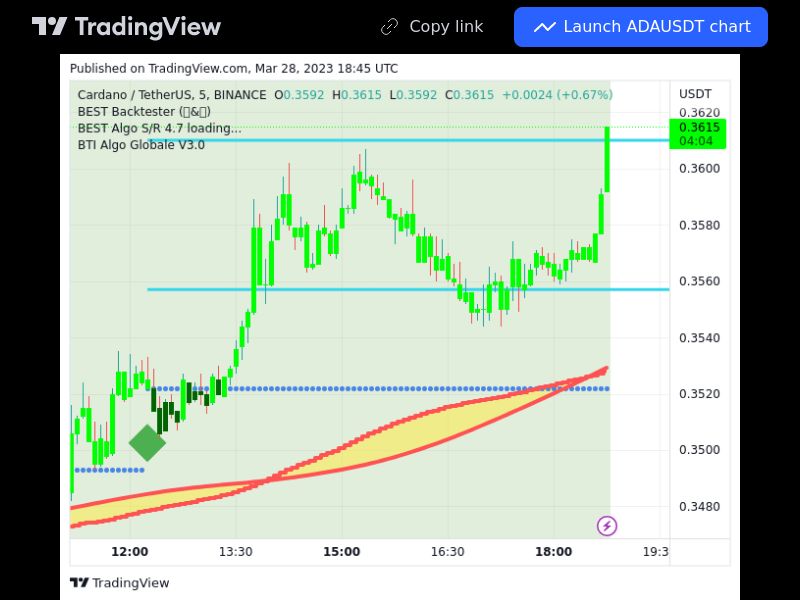The width and height of the screenshot is (800, 600).
Task: Click the latest tall green candle
Action: pos(607,159)
